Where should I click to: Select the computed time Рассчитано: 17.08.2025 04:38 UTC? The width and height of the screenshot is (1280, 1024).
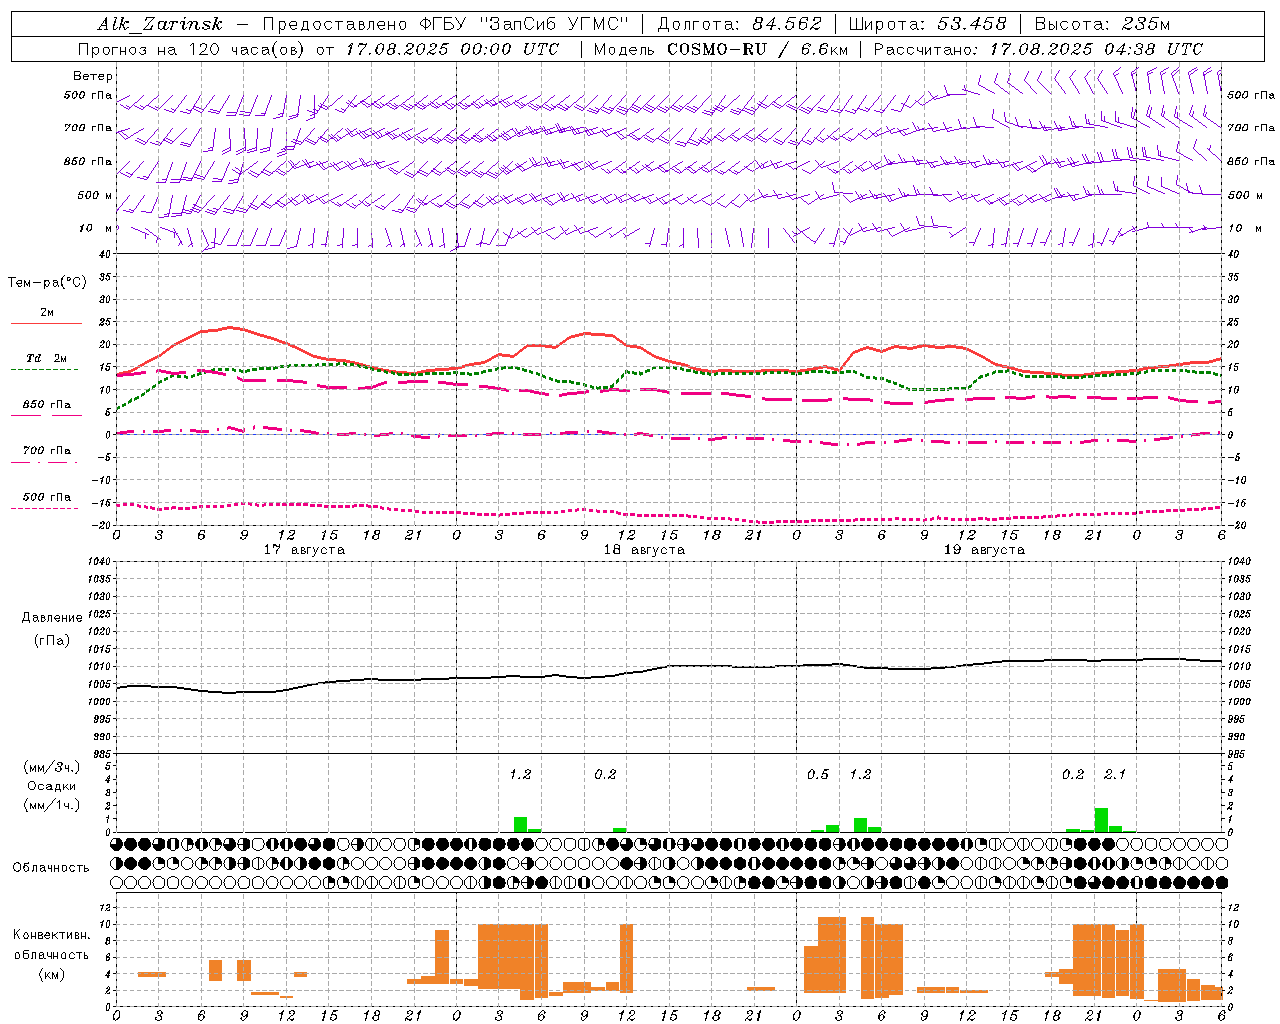[x=1038, y=49]
